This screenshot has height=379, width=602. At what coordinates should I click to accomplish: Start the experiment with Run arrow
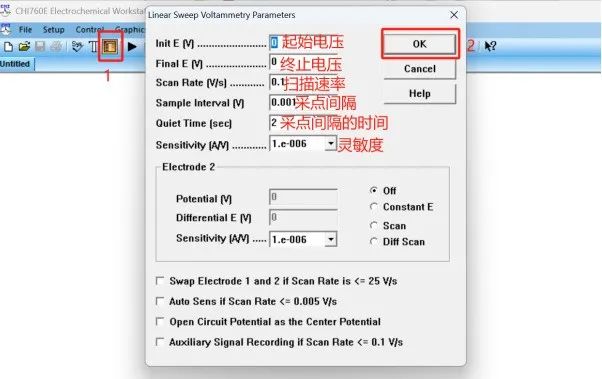[x=132, y=47]
